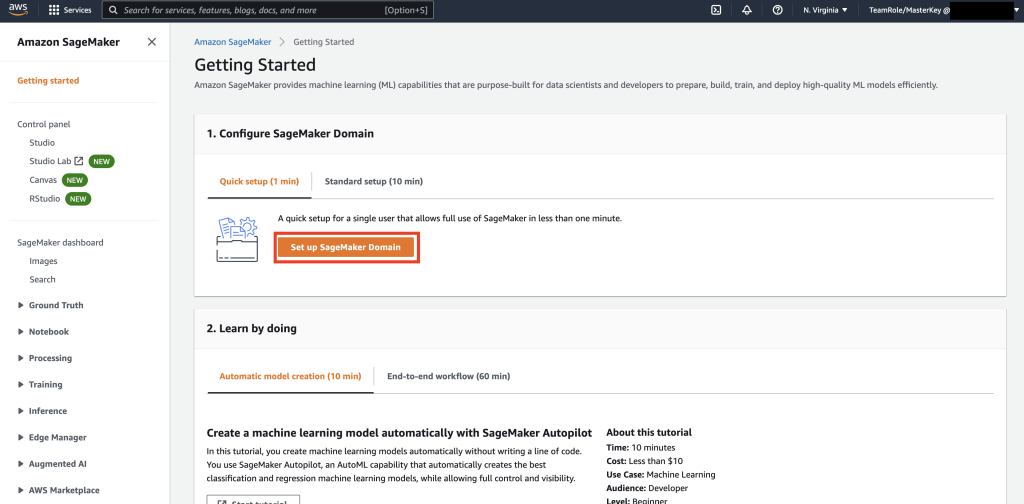Open the N. Virginia region dropdown
This screenshot has height=504, width=1024.
click(825, 10)
